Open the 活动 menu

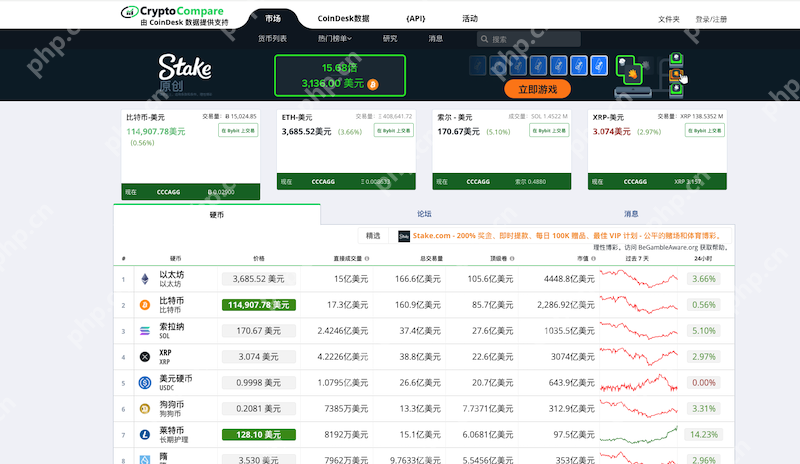pyautogui.click(x=470, y=19)
